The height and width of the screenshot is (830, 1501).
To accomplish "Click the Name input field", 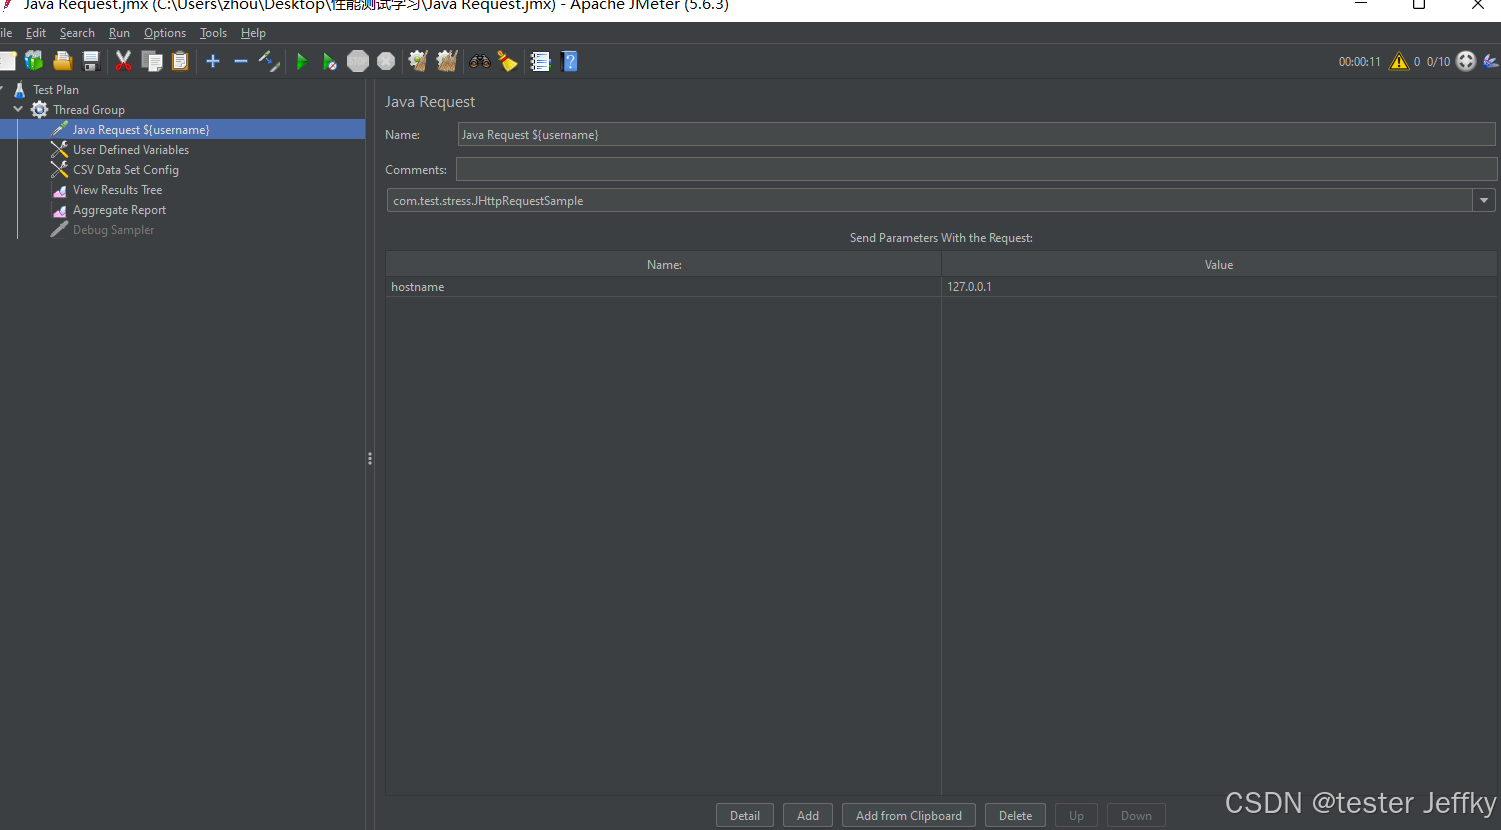I will tap(976, 135).
